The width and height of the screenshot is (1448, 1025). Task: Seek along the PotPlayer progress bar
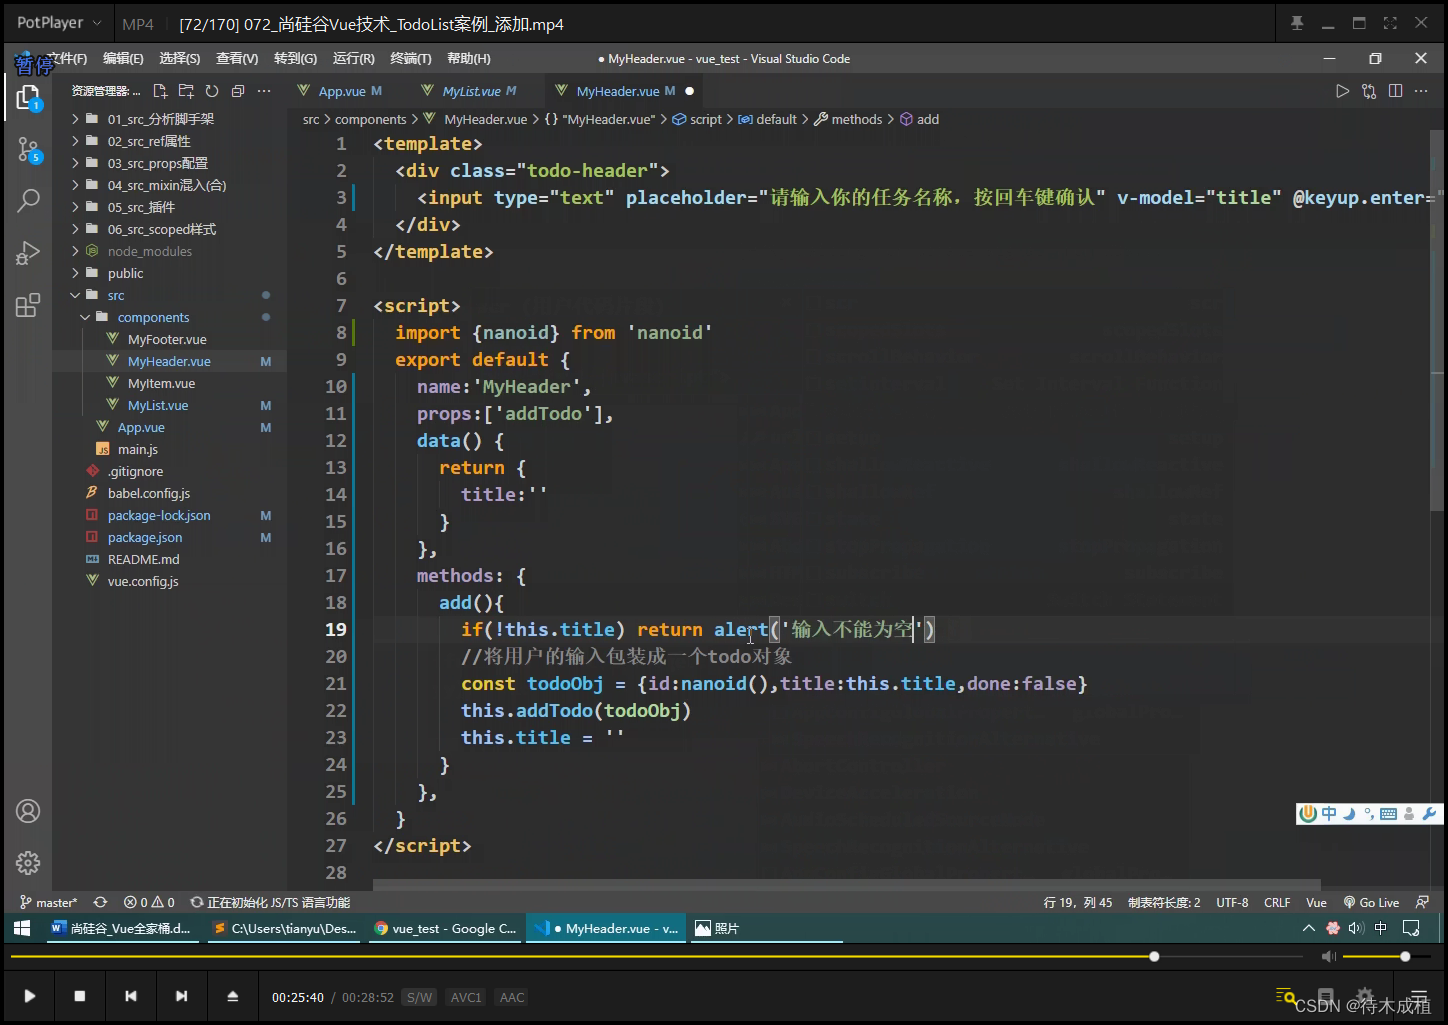click(x=657, y=957)
